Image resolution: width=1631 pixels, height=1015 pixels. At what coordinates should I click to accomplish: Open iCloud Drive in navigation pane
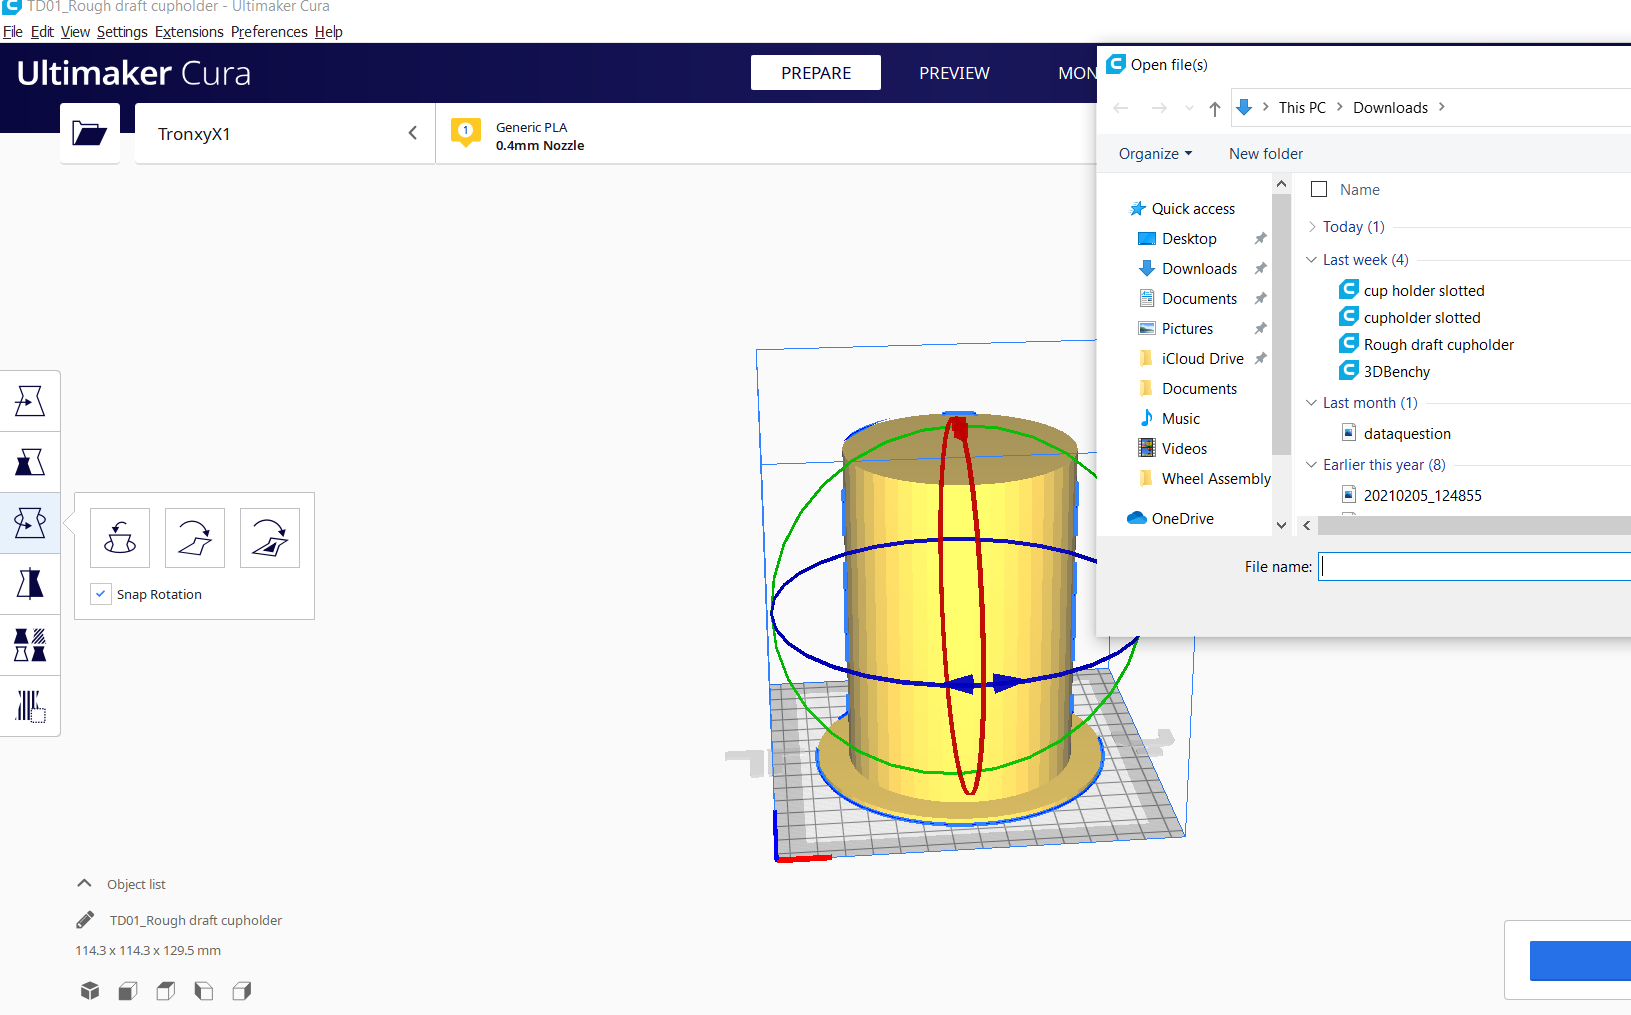1191,358
